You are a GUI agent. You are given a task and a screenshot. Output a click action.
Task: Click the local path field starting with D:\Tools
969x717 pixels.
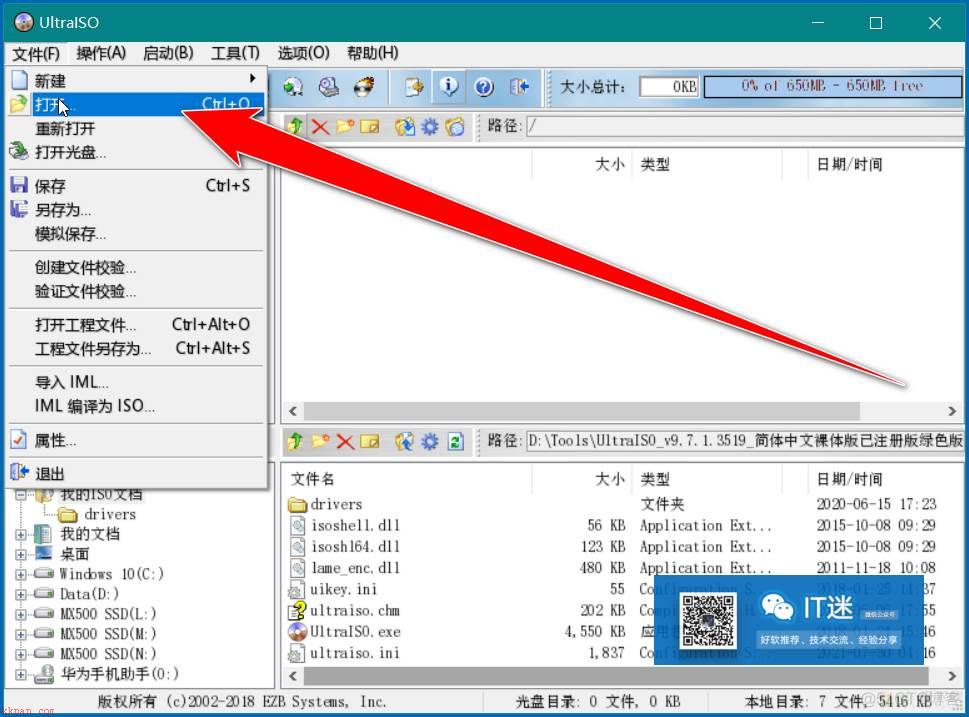pos(744,441)
